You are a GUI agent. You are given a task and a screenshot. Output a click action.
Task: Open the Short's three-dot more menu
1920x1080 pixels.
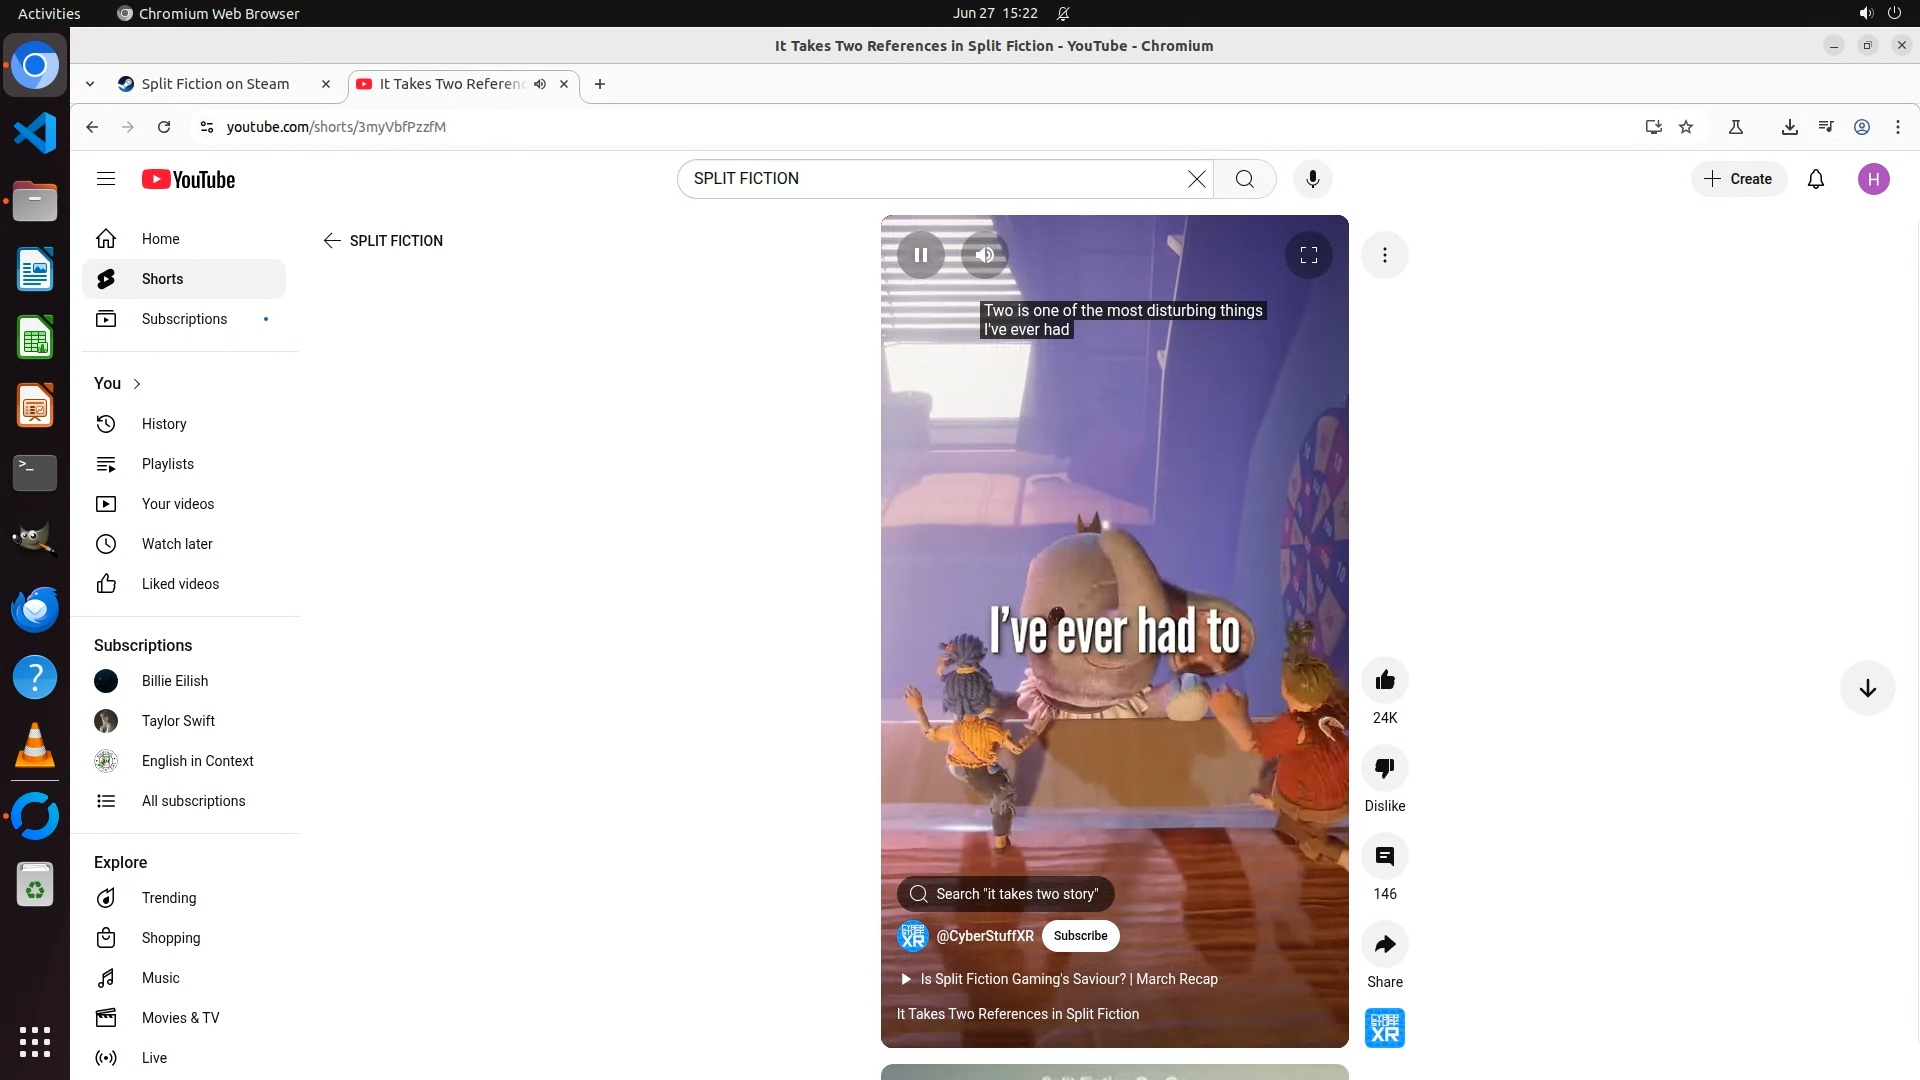(1384, 255)
